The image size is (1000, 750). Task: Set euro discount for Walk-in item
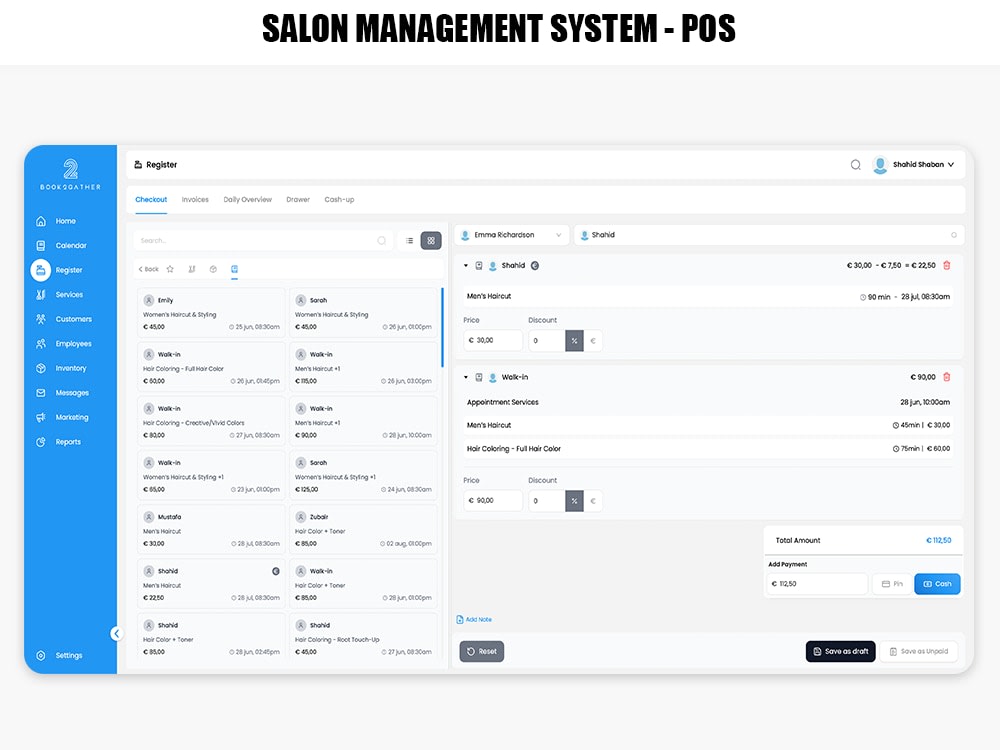(x=593, y=501)
